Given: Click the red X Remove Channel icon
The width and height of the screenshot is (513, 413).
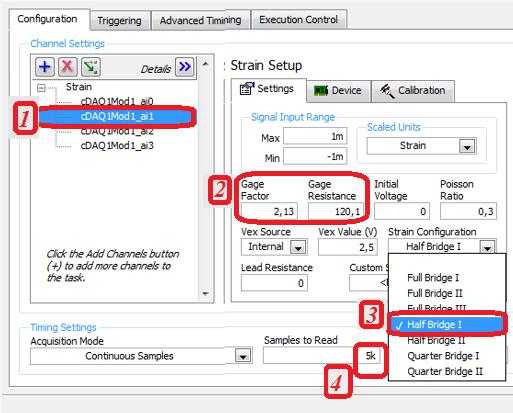Looking at the screenshot, I should pyautogui.click(x=67, y=67).
